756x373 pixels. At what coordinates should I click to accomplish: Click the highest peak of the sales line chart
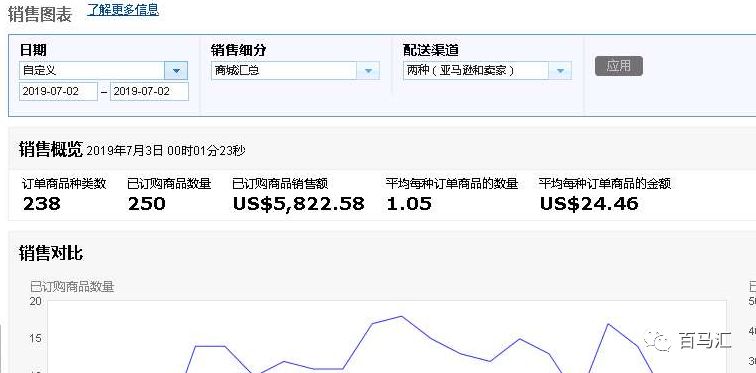[x=402, y=317]
